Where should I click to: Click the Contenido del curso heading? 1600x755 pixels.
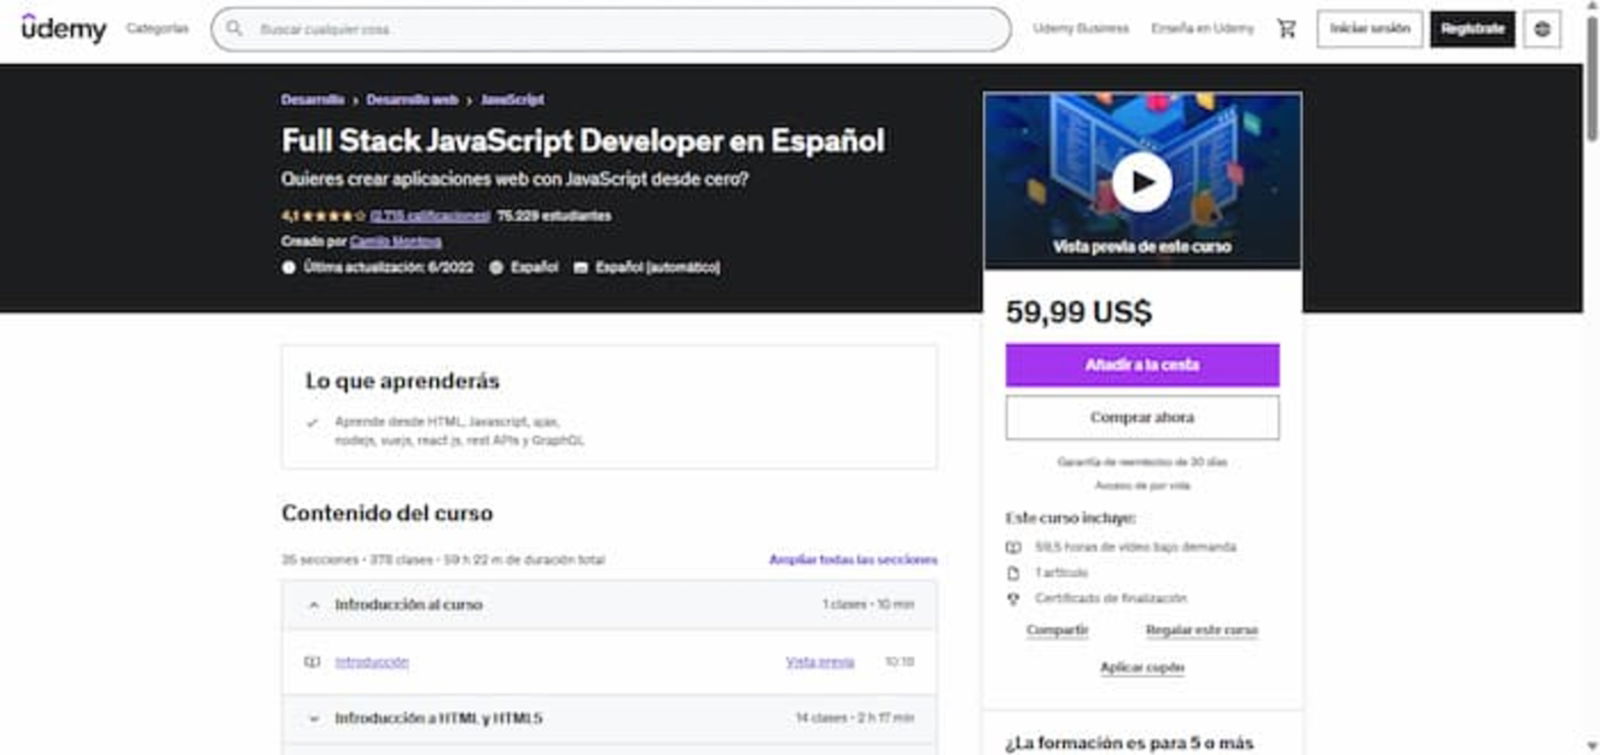pyautogui.click(x=387, y=513)
